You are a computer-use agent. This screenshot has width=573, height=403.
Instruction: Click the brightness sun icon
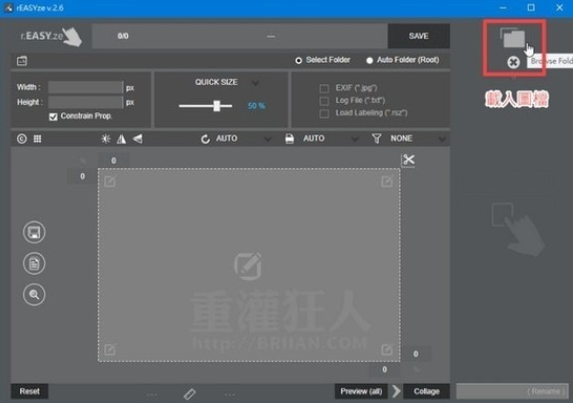[106, 139]
